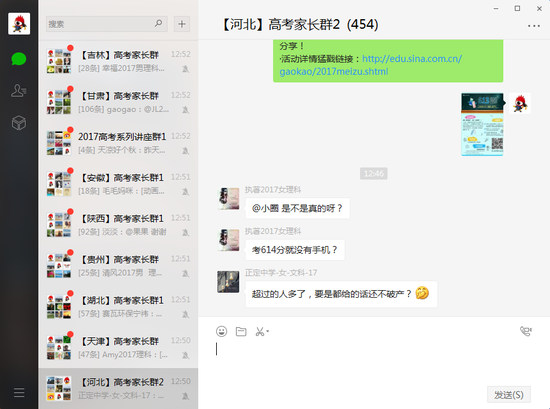
Task: Click the profile avatar at sidebar top
Action: (19, 24)
